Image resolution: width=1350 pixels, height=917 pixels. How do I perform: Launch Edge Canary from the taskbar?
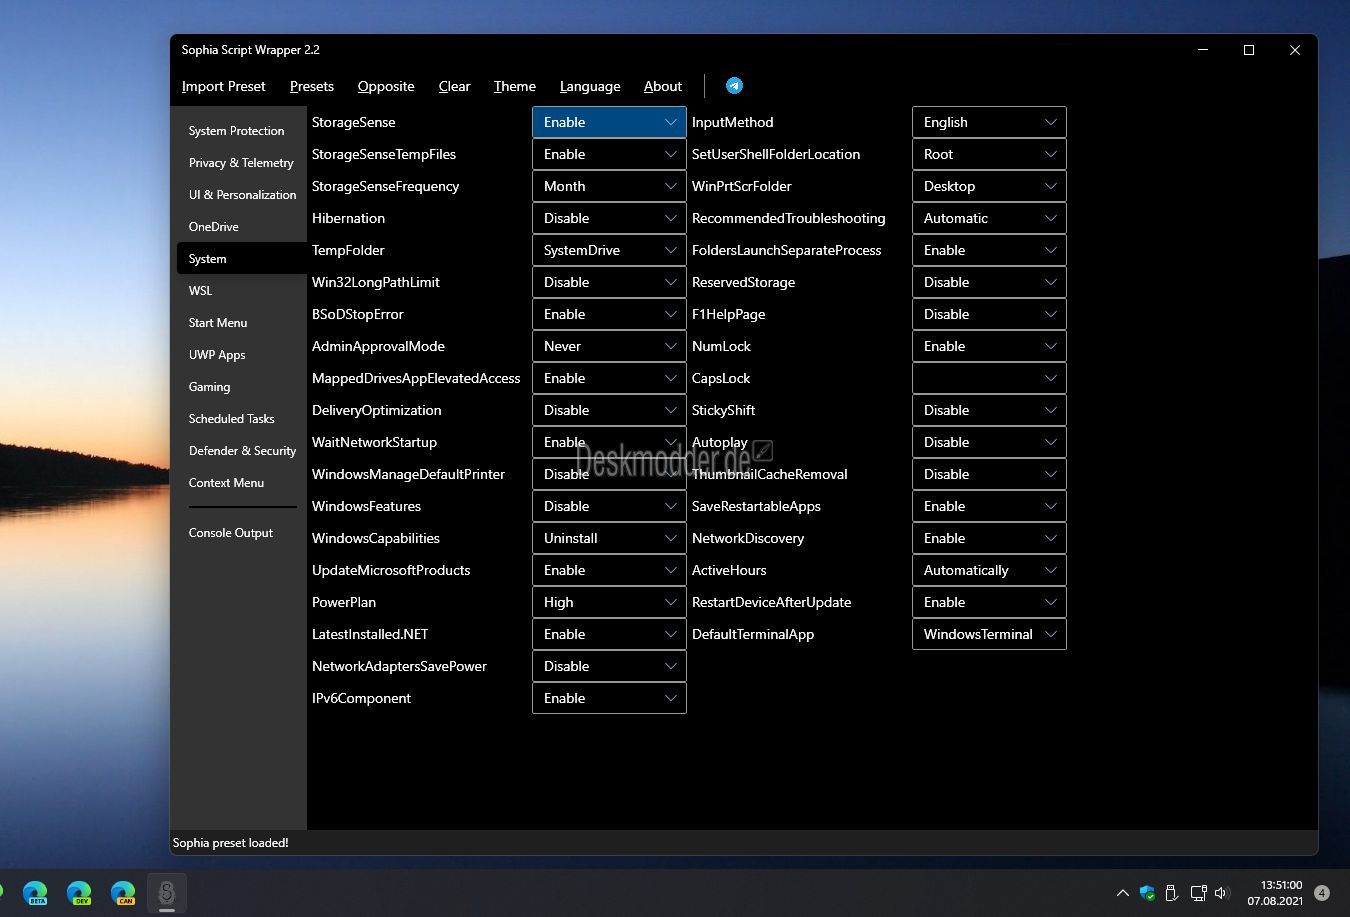pos(123,893)
